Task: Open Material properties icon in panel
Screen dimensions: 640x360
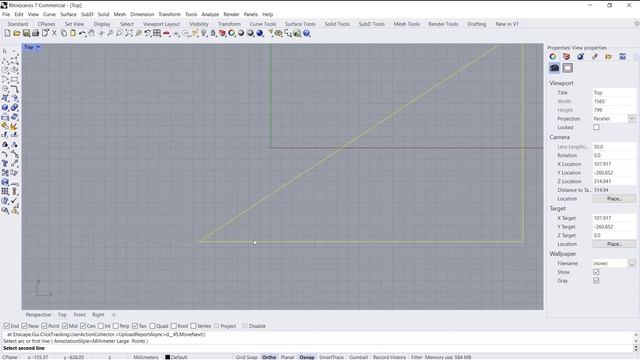Action: pos(580,56)
